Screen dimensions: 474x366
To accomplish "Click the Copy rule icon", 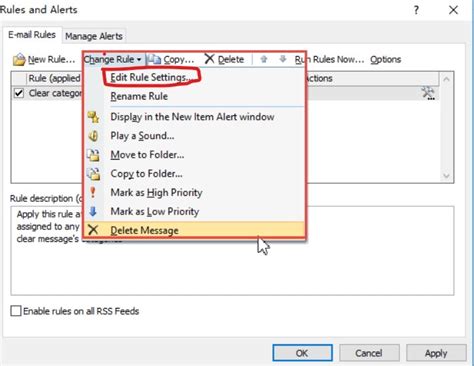I will (155, 59).
